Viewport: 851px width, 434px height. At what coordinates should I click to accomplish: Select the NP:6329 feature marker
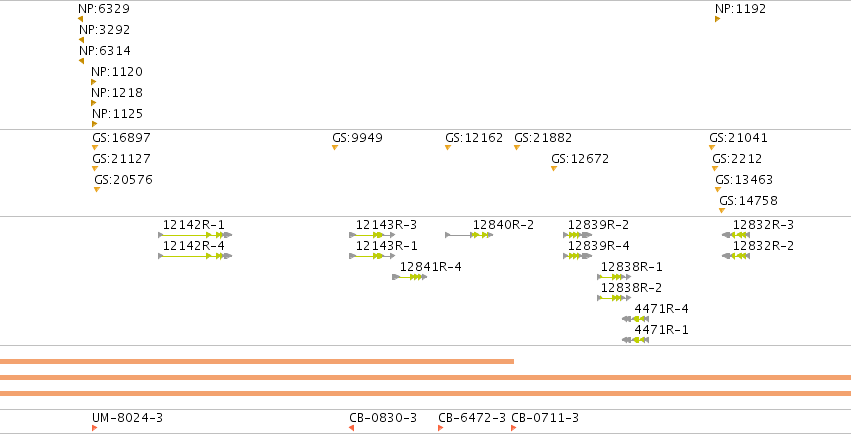click(80, 19)
